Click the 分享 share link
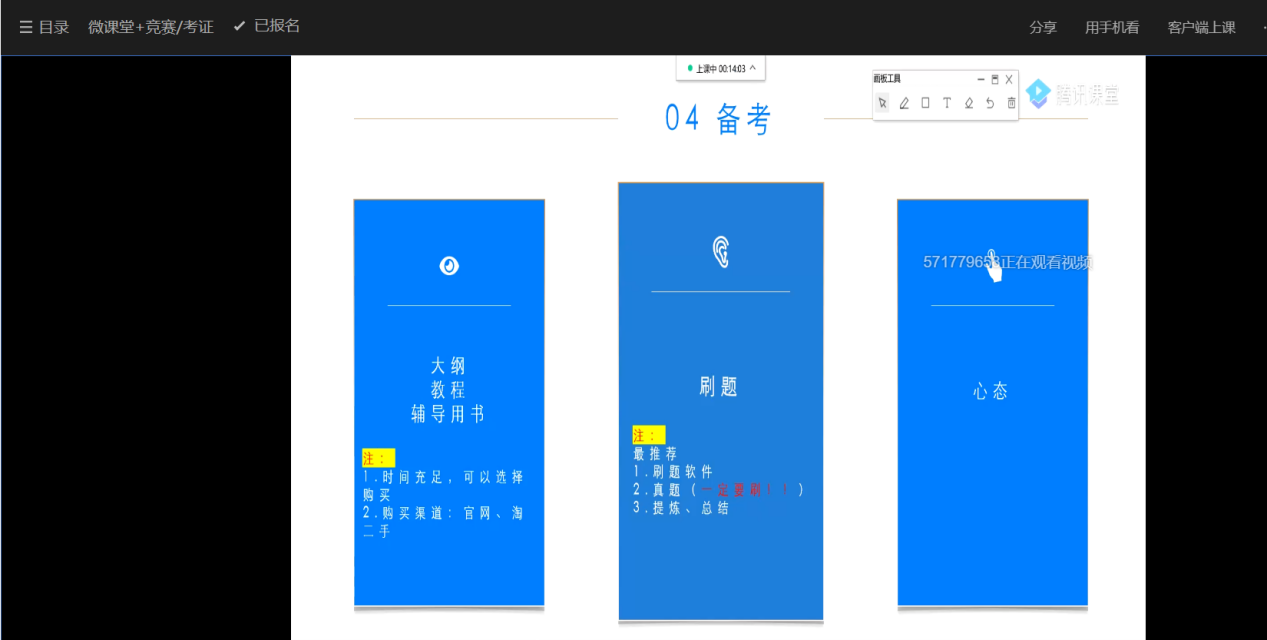 click(x=1042, y=27)
